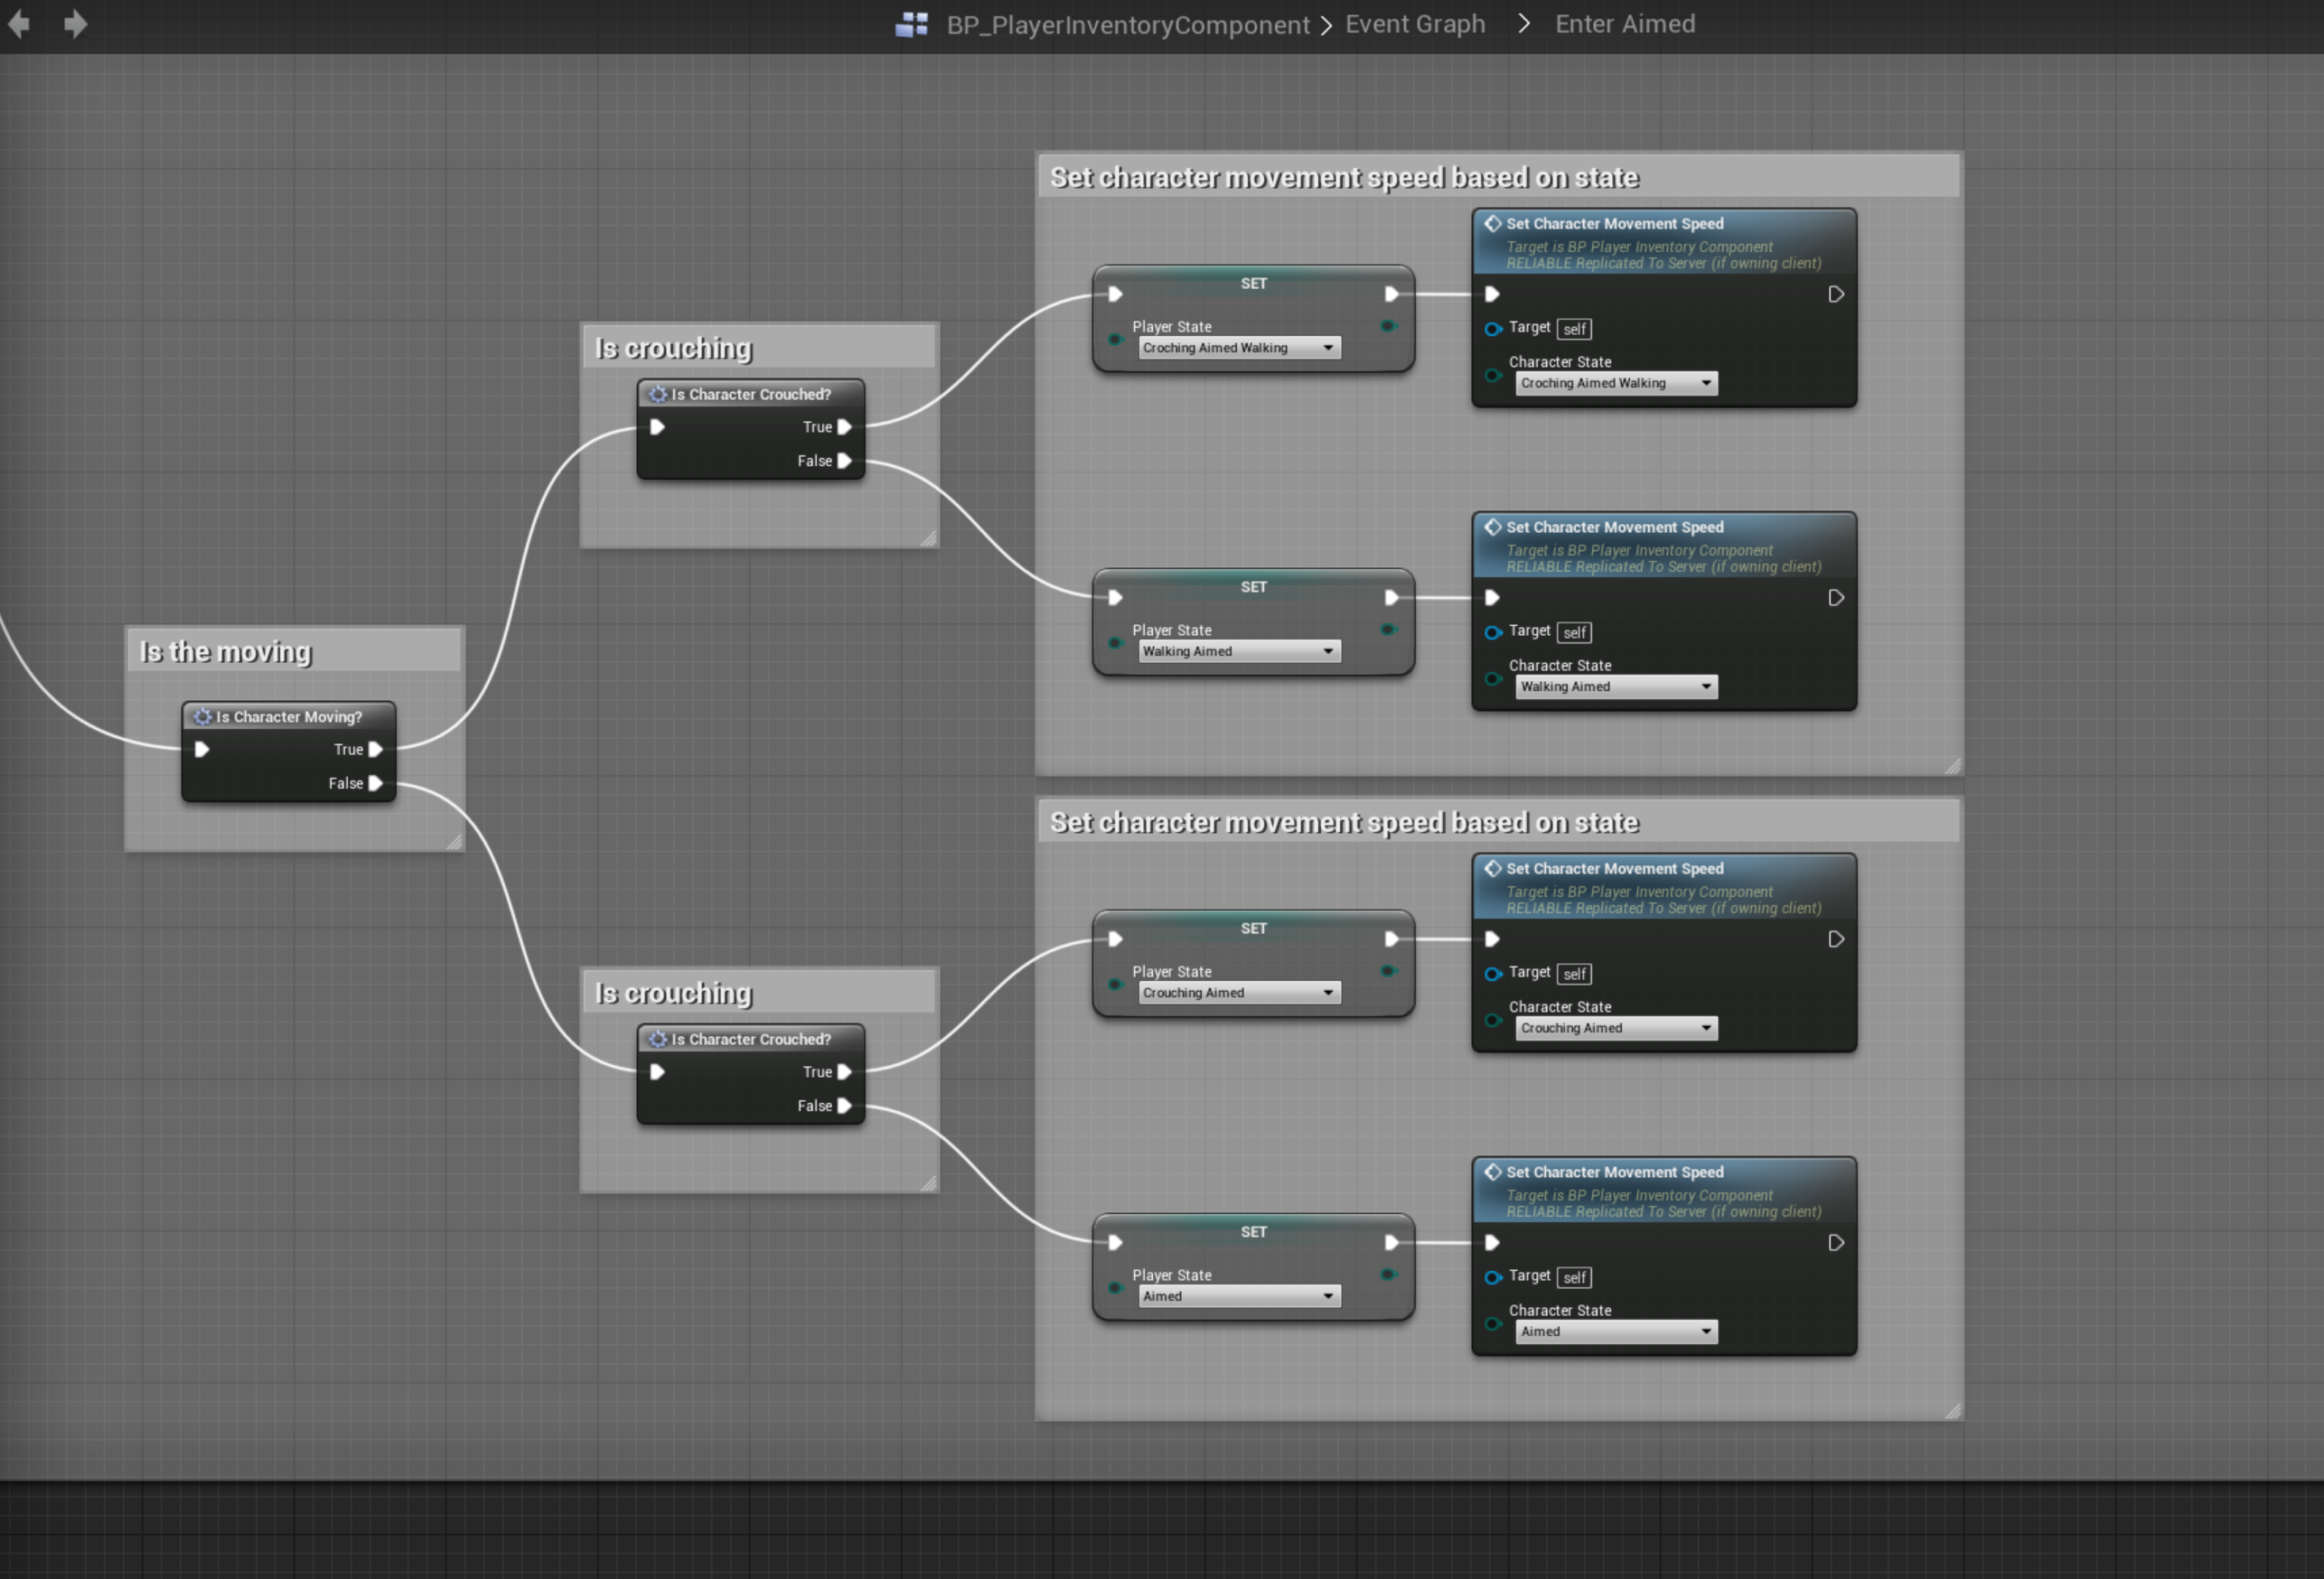Open the Player State dropdown showing Croching Aimed Walking

coord(1239,348)
